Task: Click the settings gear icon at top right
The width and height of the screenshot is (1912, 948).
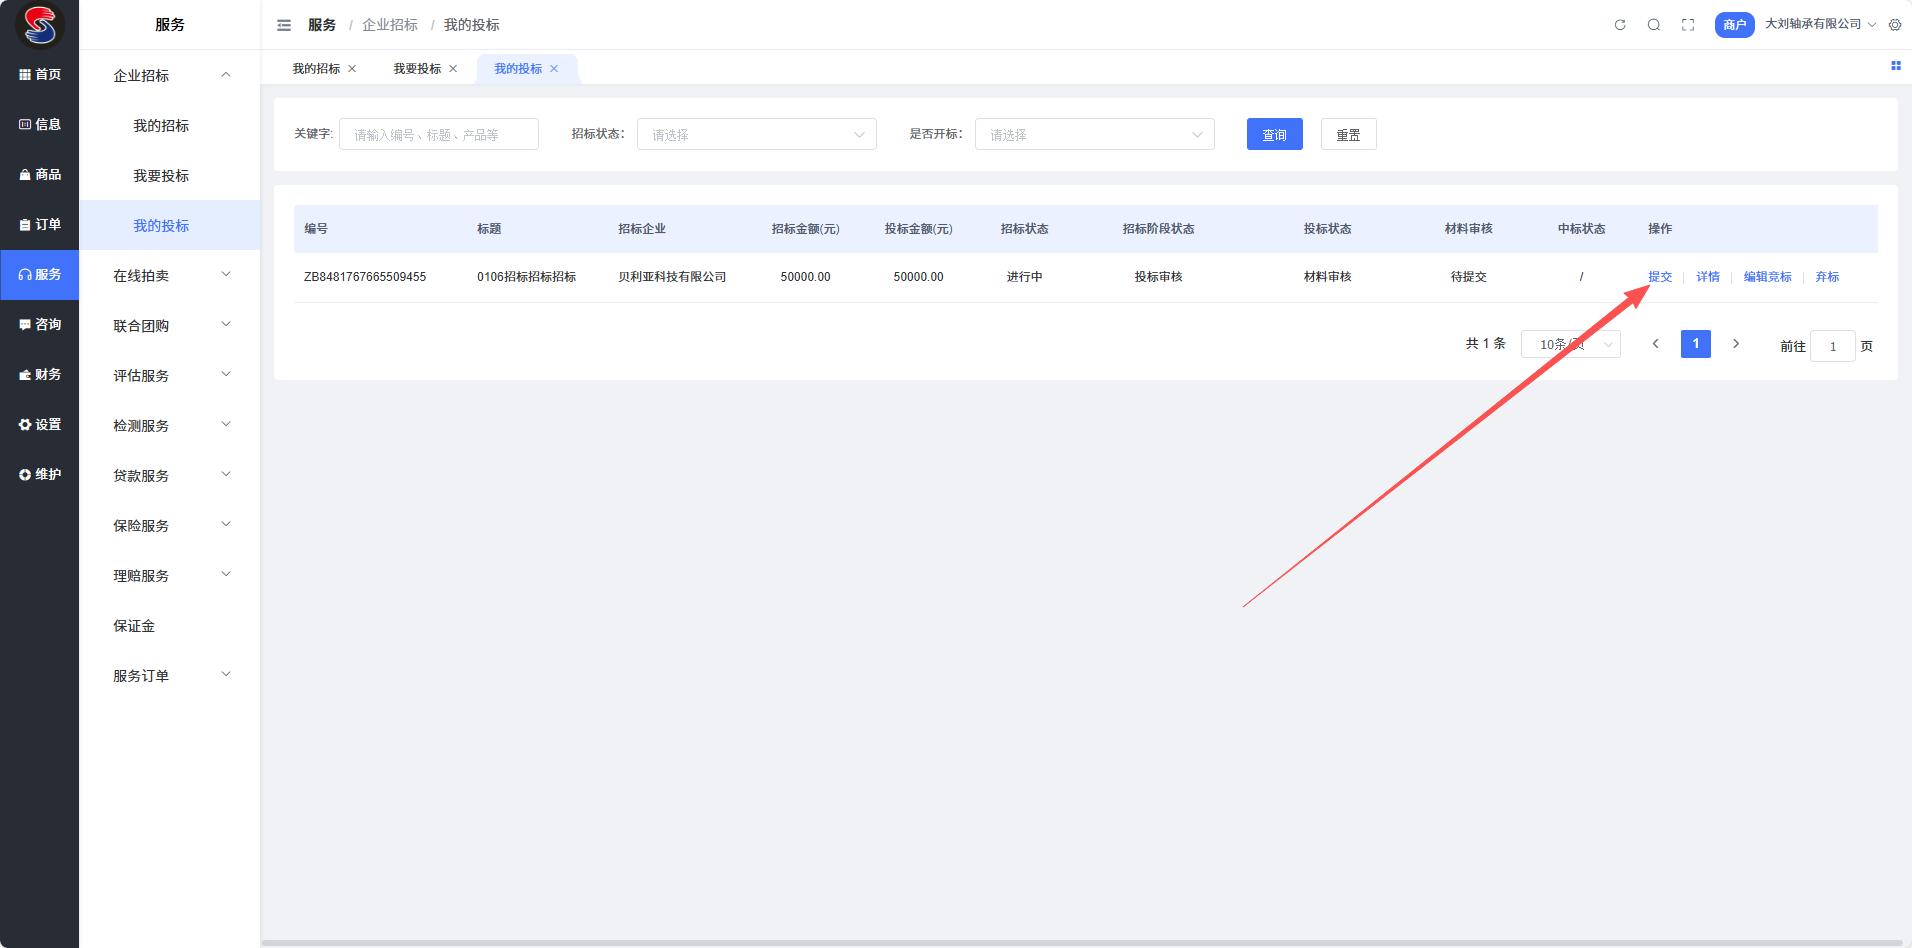Action: pyautogui.click(x=1895, y=25)
